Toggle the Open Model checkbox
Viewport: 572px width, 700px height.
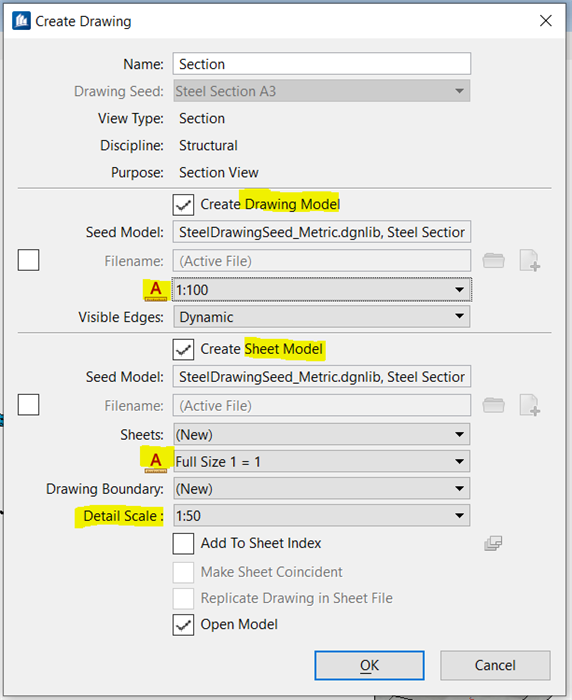point(183,625)
